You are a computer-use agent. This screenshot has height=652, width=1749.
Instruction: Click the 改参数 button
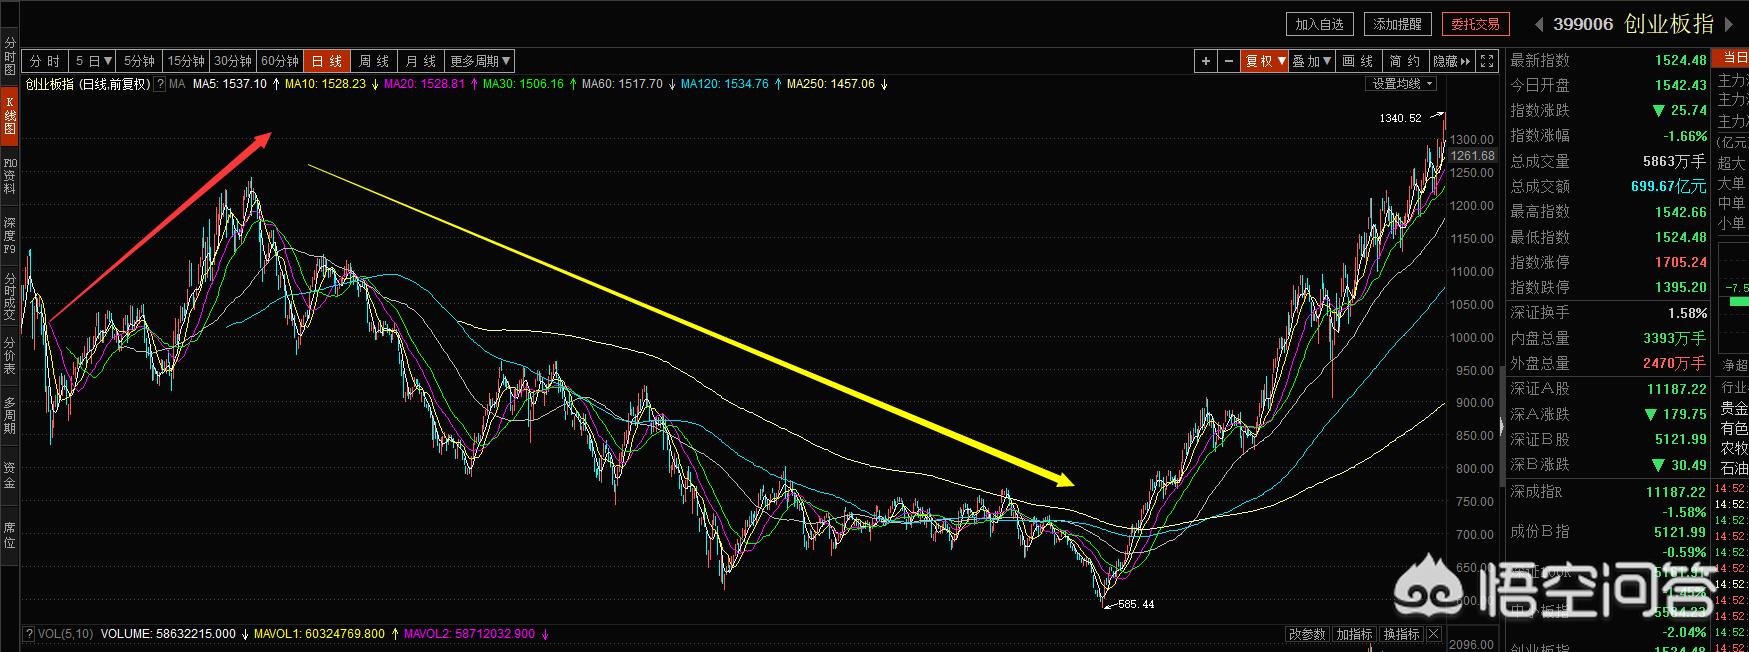pyautogui.click(x=1306, y=634)
